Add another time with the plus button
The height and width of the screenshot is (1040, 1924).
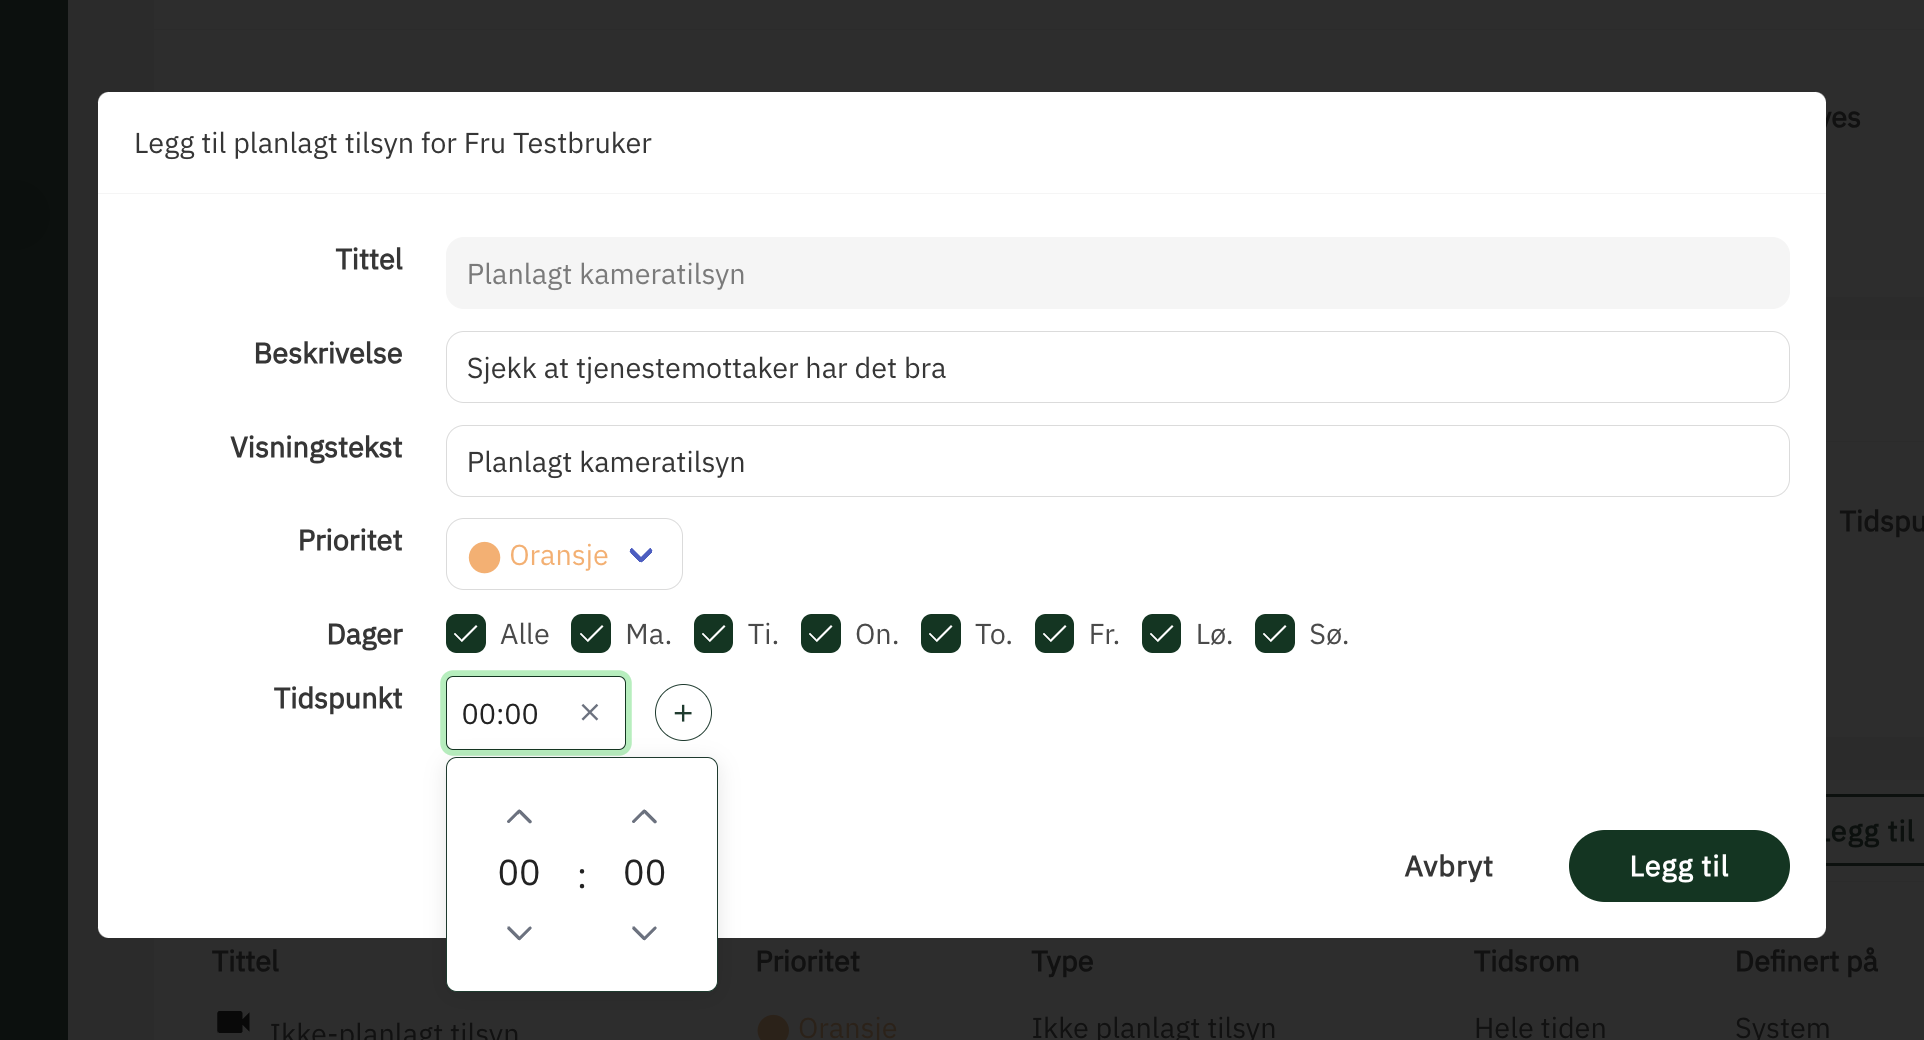point(683,713)
